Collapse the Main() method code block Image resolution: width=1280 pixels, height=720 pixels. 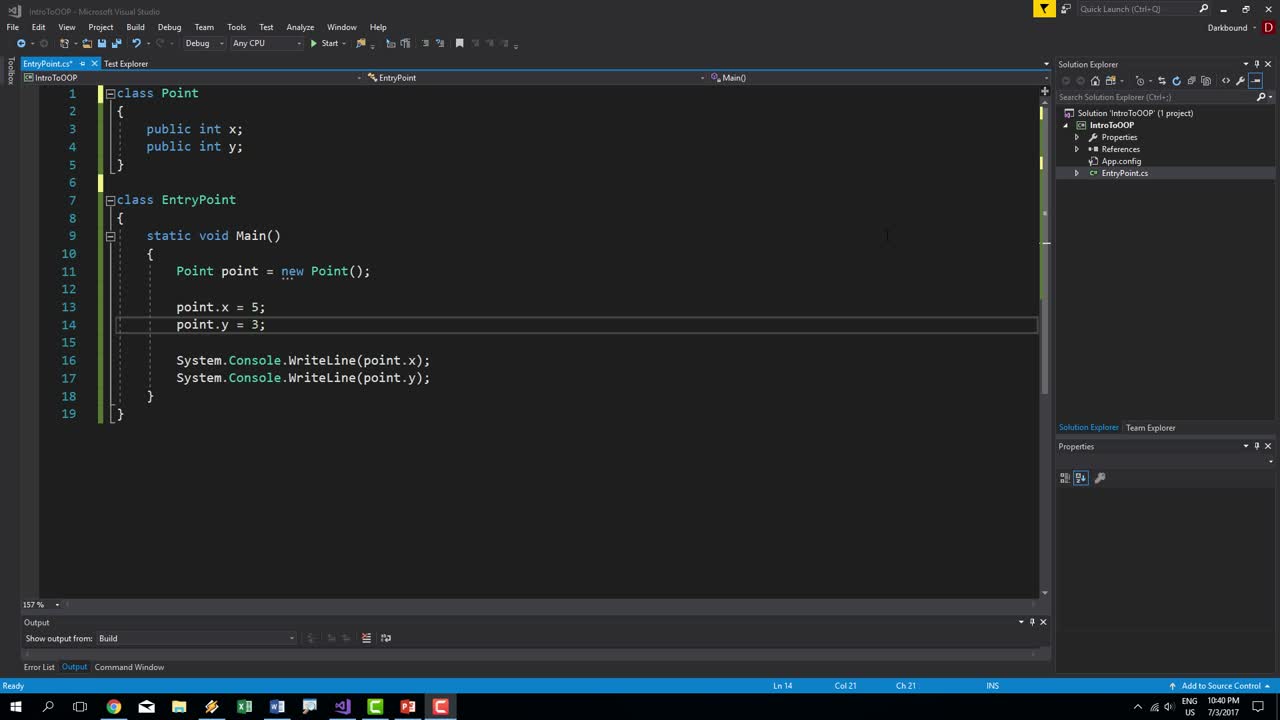(111, 236)
